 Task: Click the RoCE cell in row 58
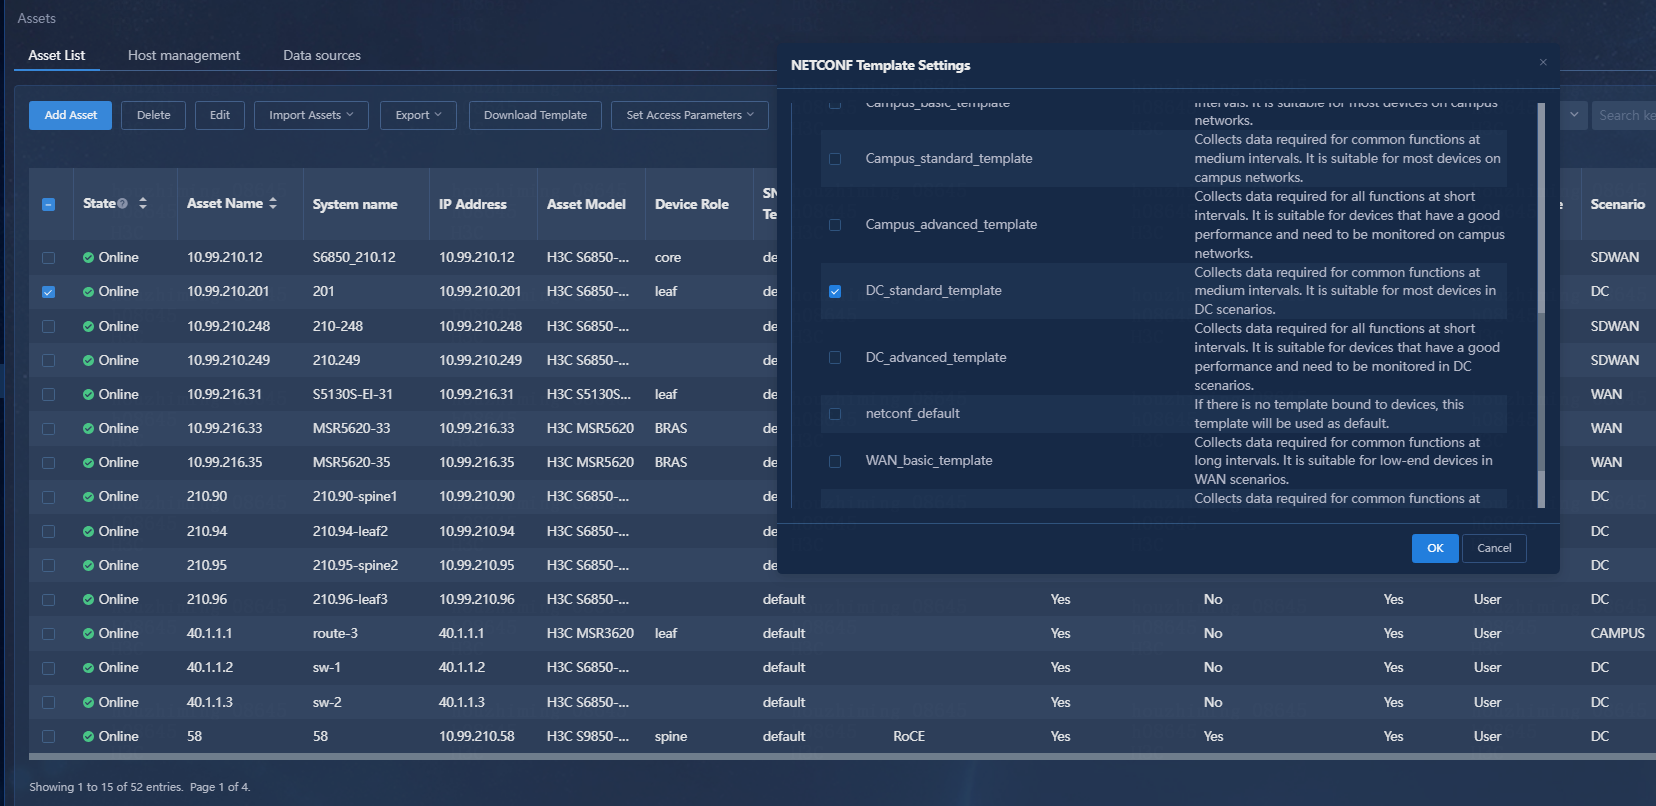909,737
